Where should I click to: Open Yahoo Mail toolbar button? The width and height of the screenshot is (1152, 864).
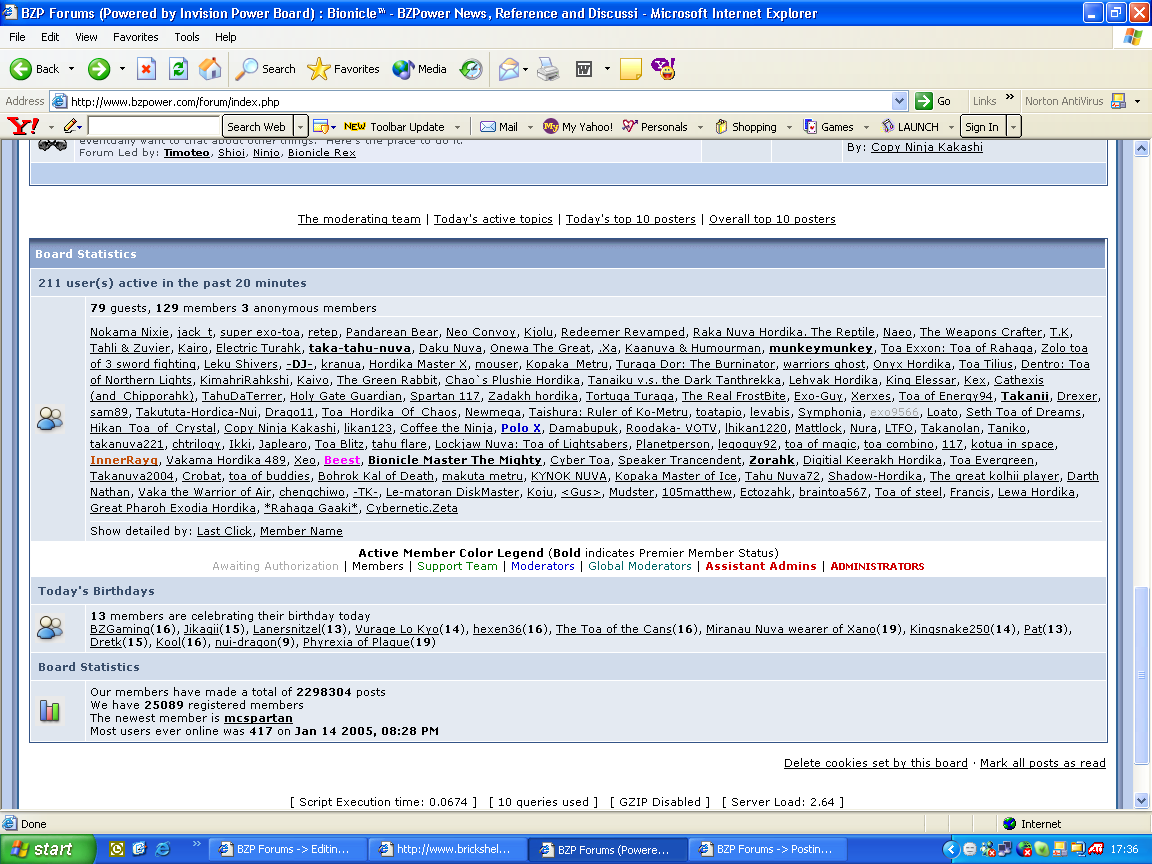tap(499, 126)
